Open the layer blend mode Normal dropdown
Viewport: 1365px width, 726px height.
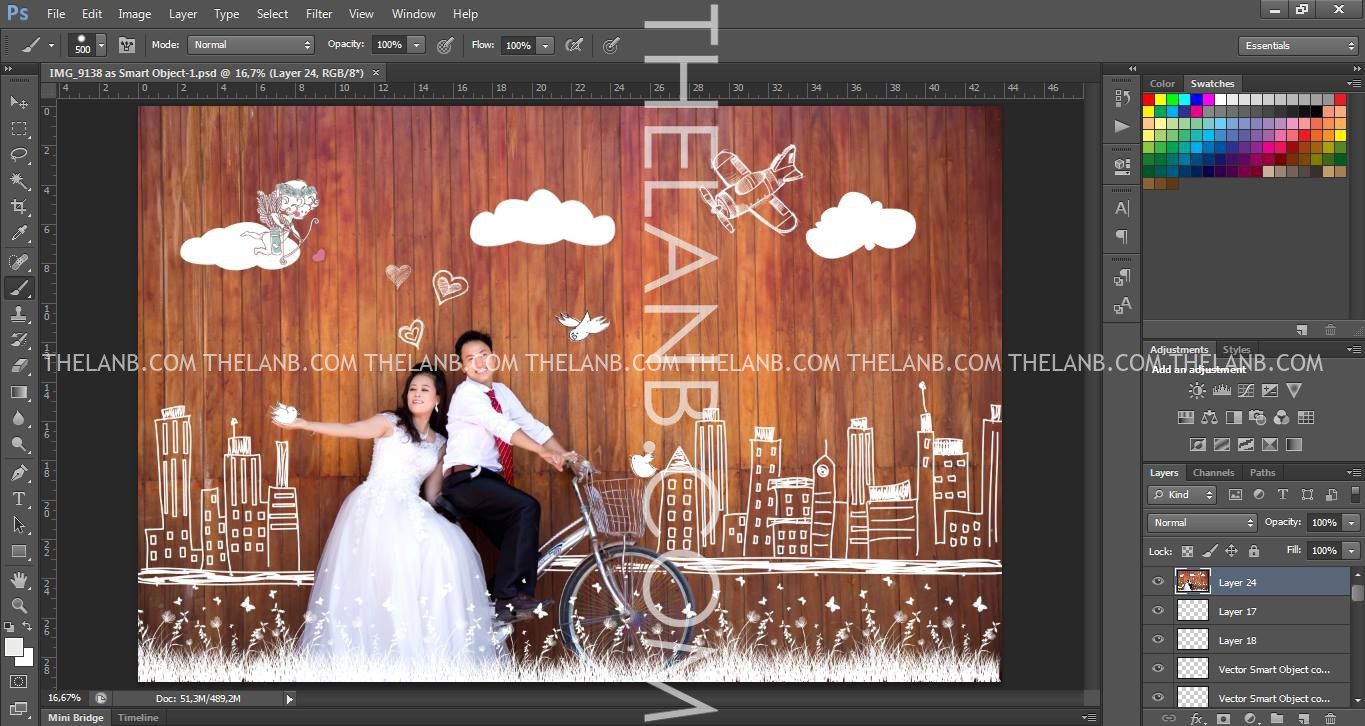[1202, 522]
